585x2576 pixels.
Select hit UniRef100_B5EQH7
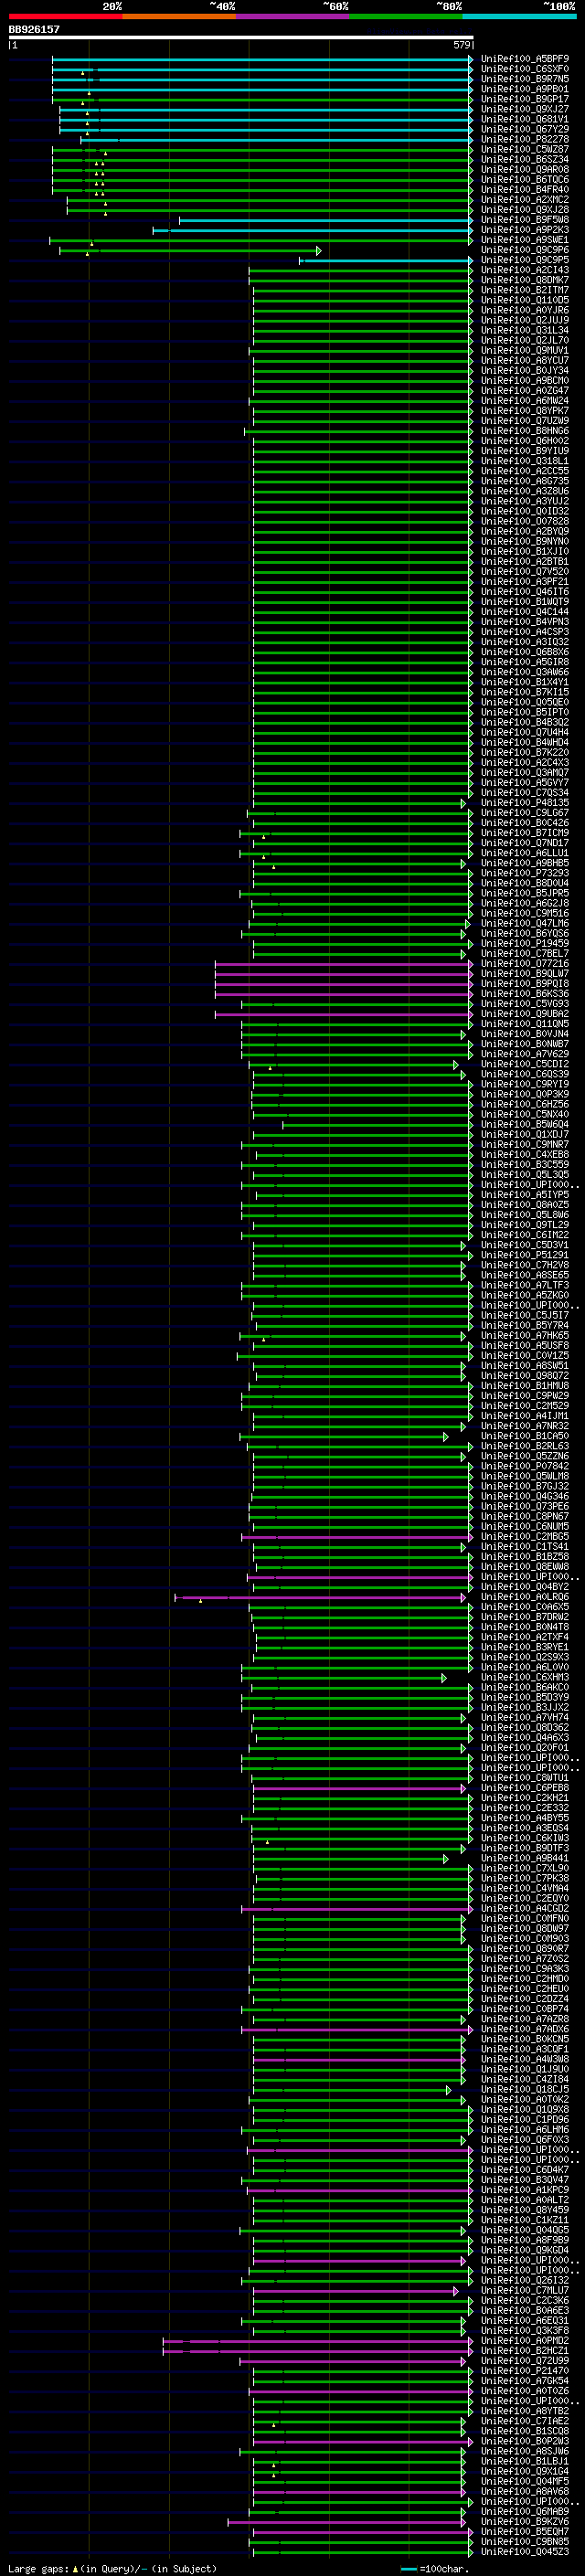525,2531
